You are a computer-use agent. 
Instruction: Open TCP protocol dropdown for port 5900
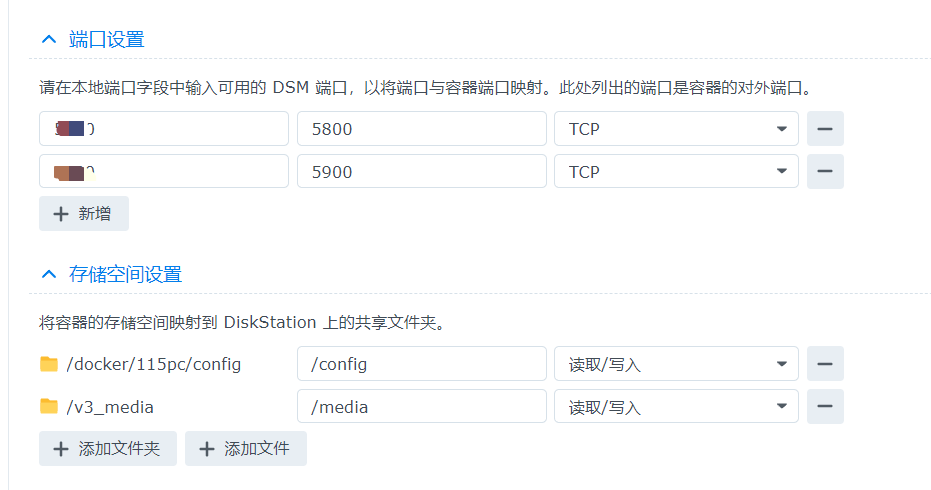click(x=676, y=171)
